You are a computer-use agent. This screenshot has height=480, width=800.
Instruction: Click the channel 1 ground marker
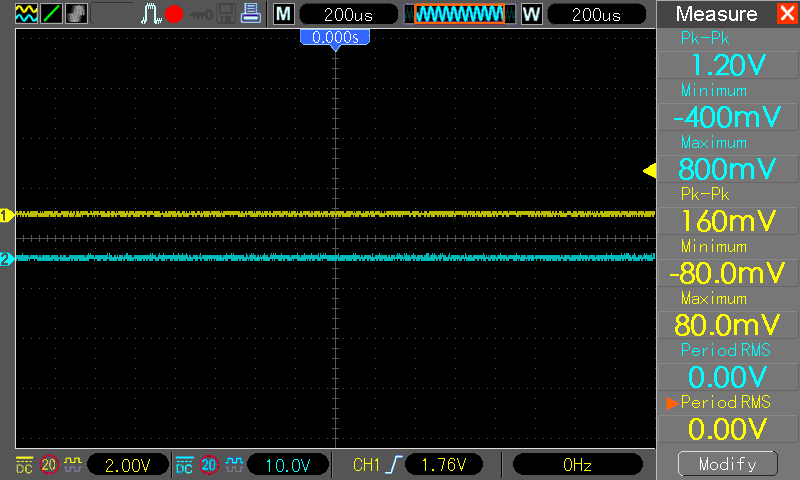[7, 216]
